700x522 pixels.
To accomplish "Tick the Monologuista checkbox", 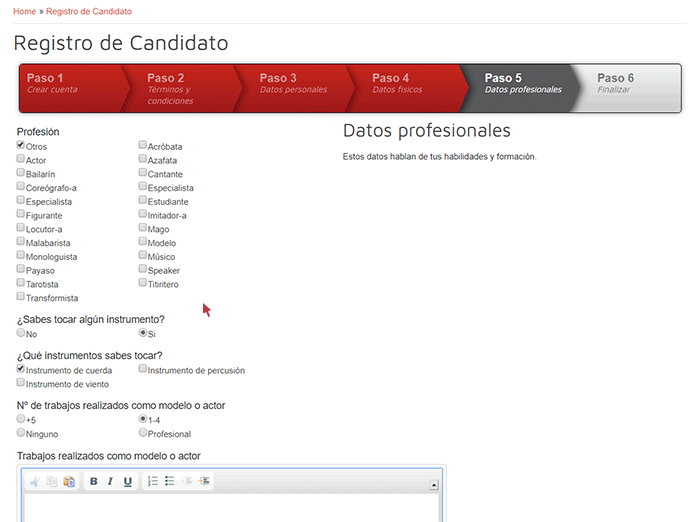I will (21, 255).
